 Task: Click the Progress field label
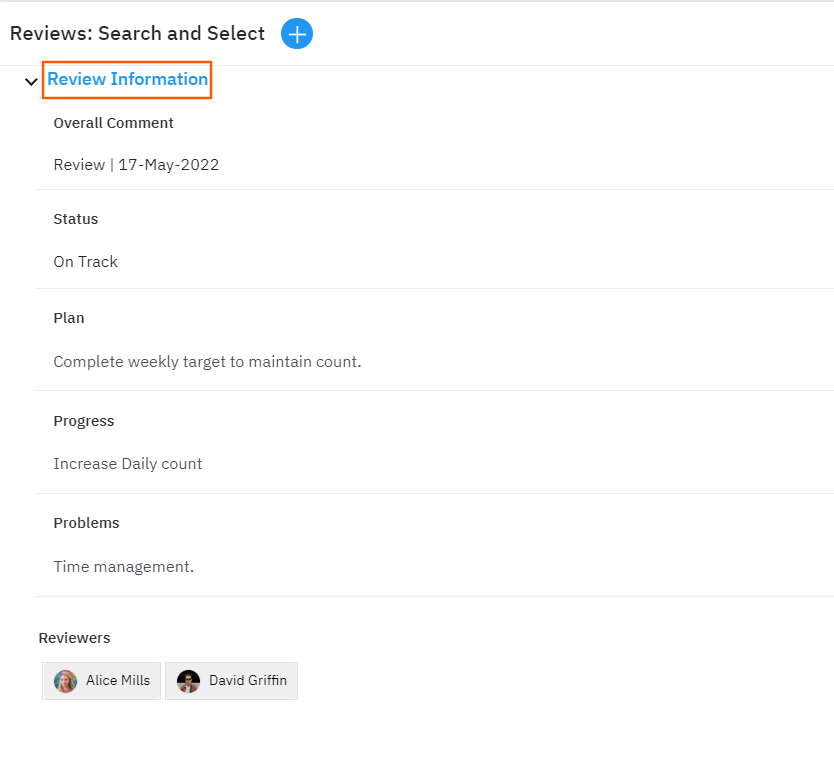point(84,421)
